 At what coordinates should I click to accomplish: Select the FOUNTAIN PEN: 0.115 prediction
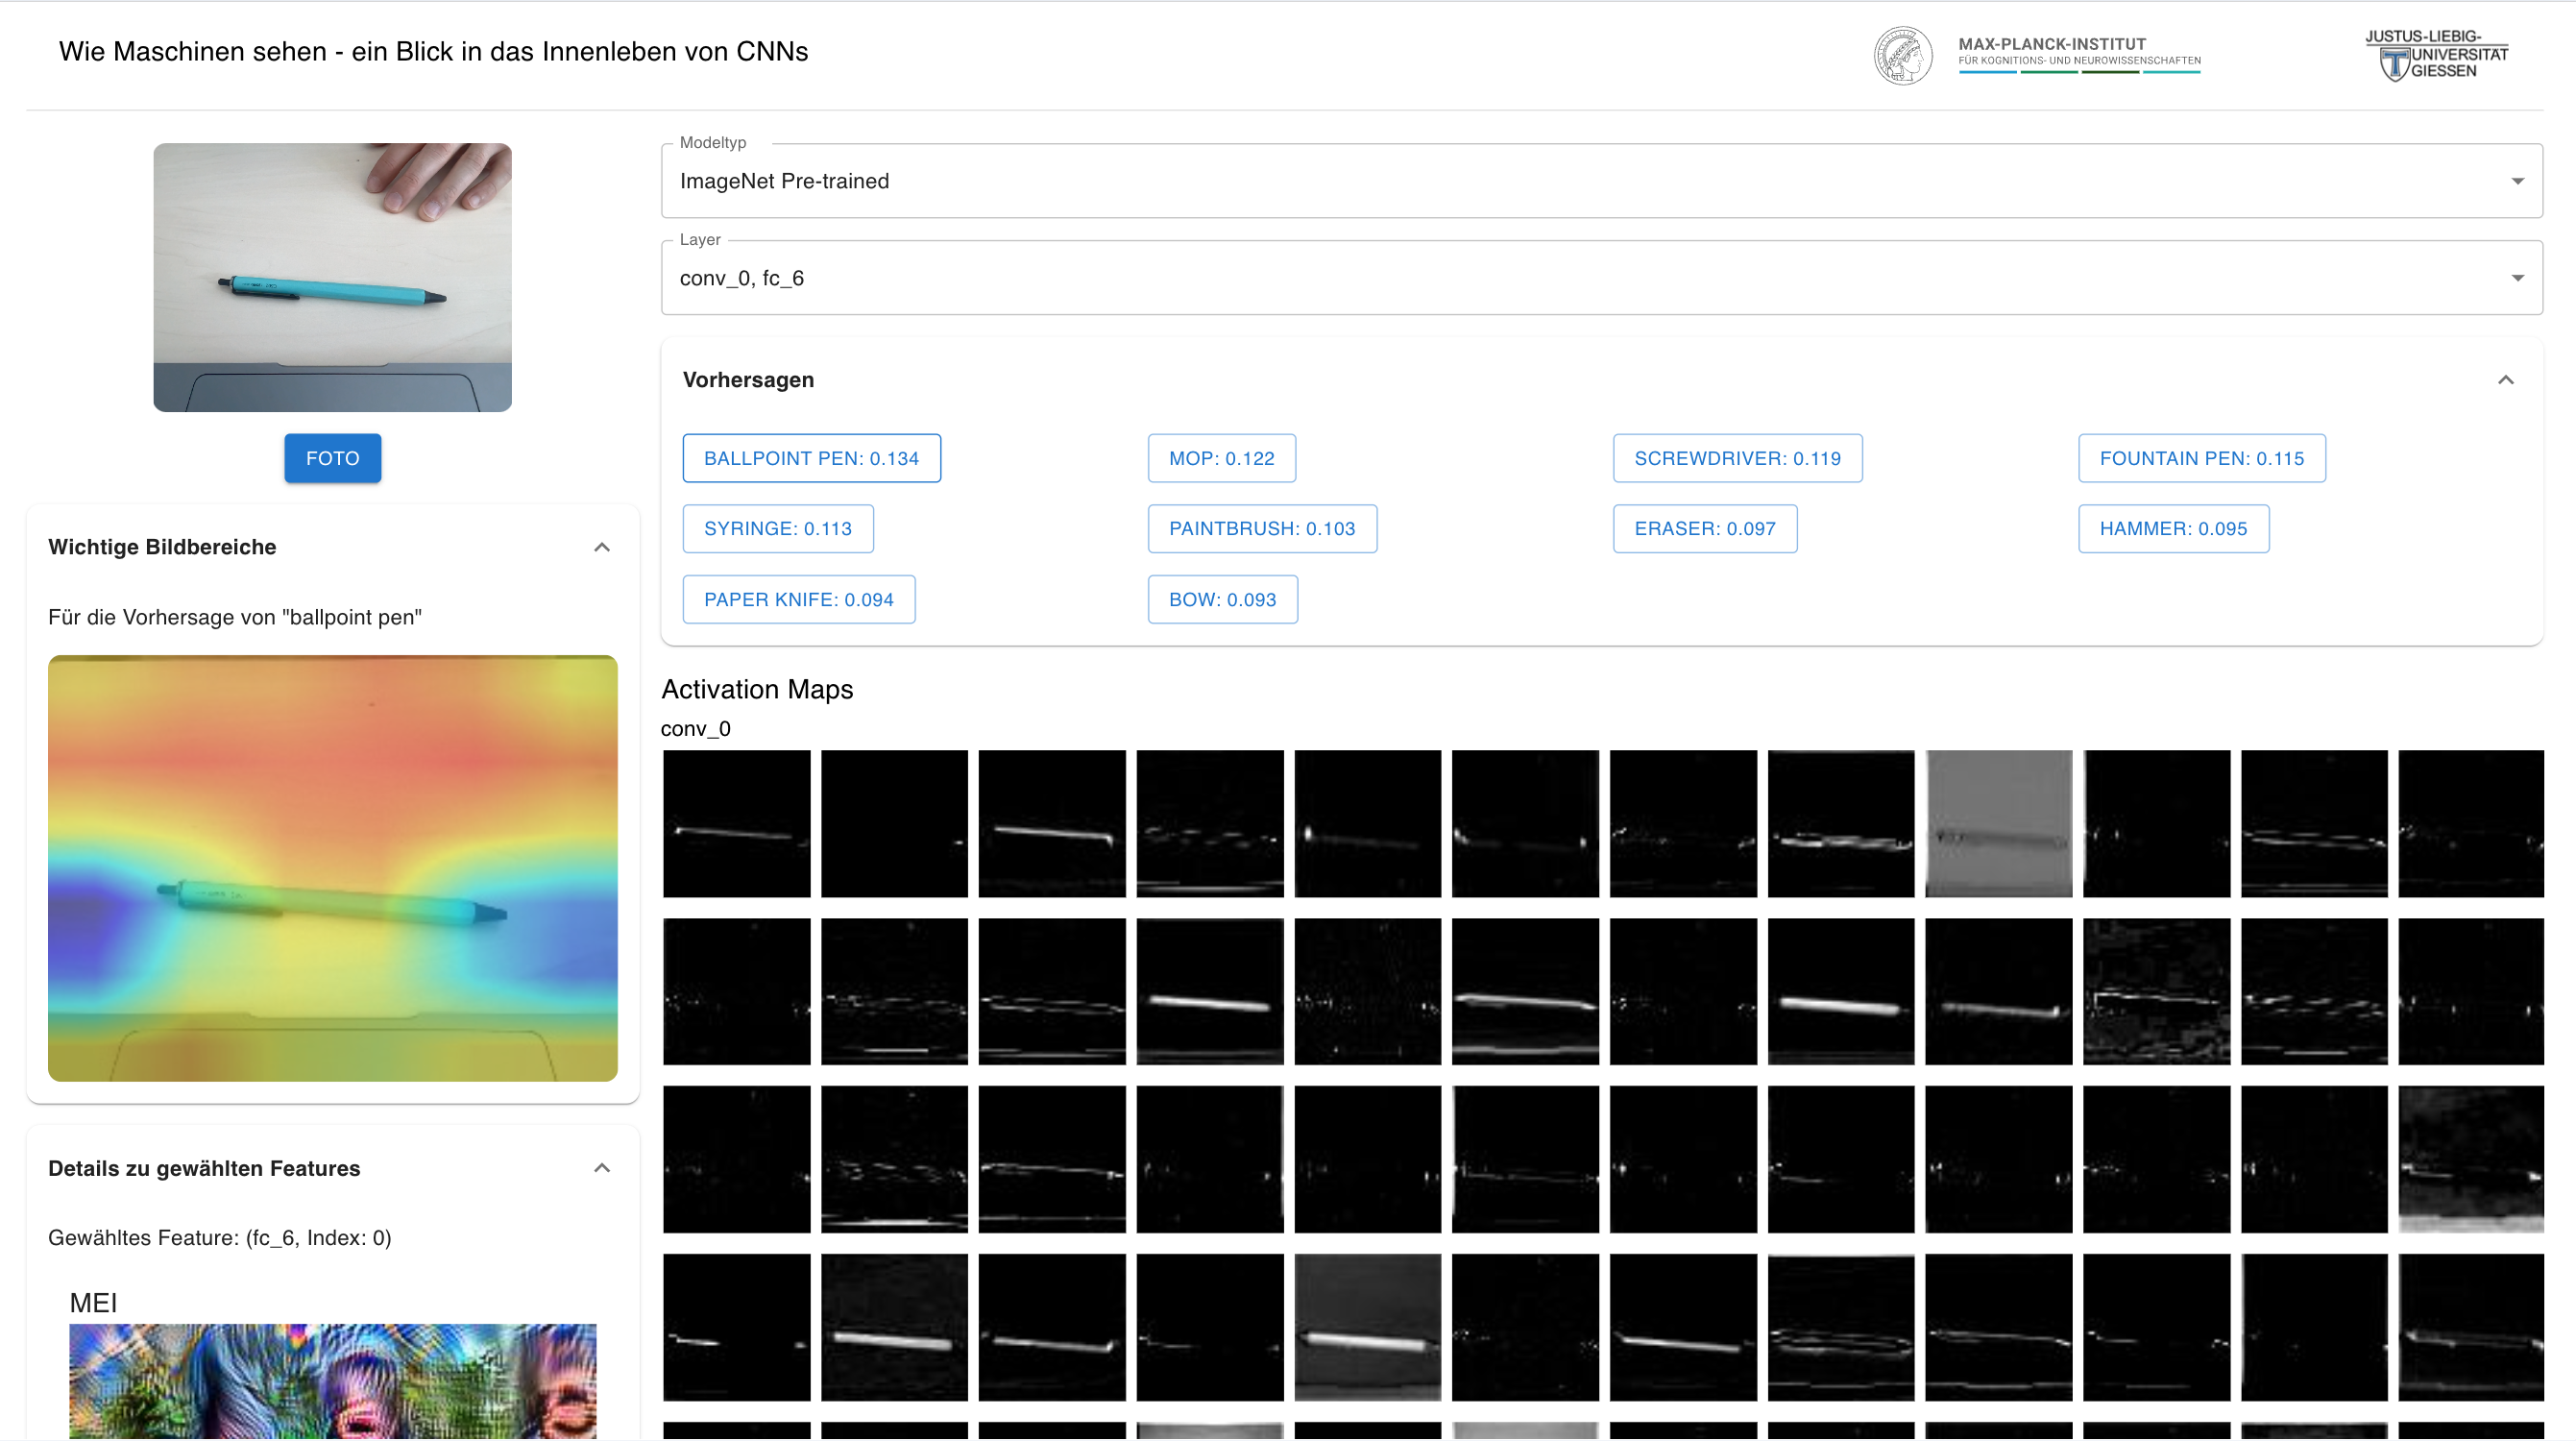tap(2202, 458)
